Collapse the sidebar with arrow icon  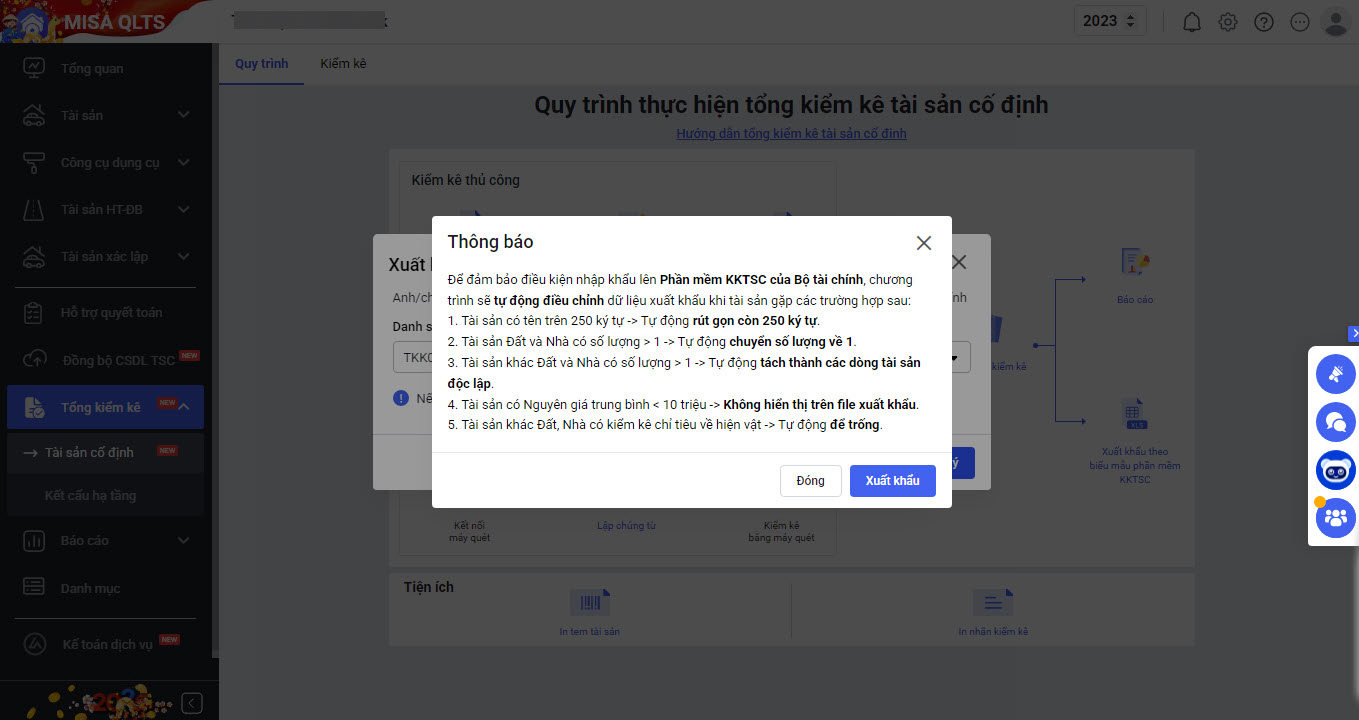(192, 703)
